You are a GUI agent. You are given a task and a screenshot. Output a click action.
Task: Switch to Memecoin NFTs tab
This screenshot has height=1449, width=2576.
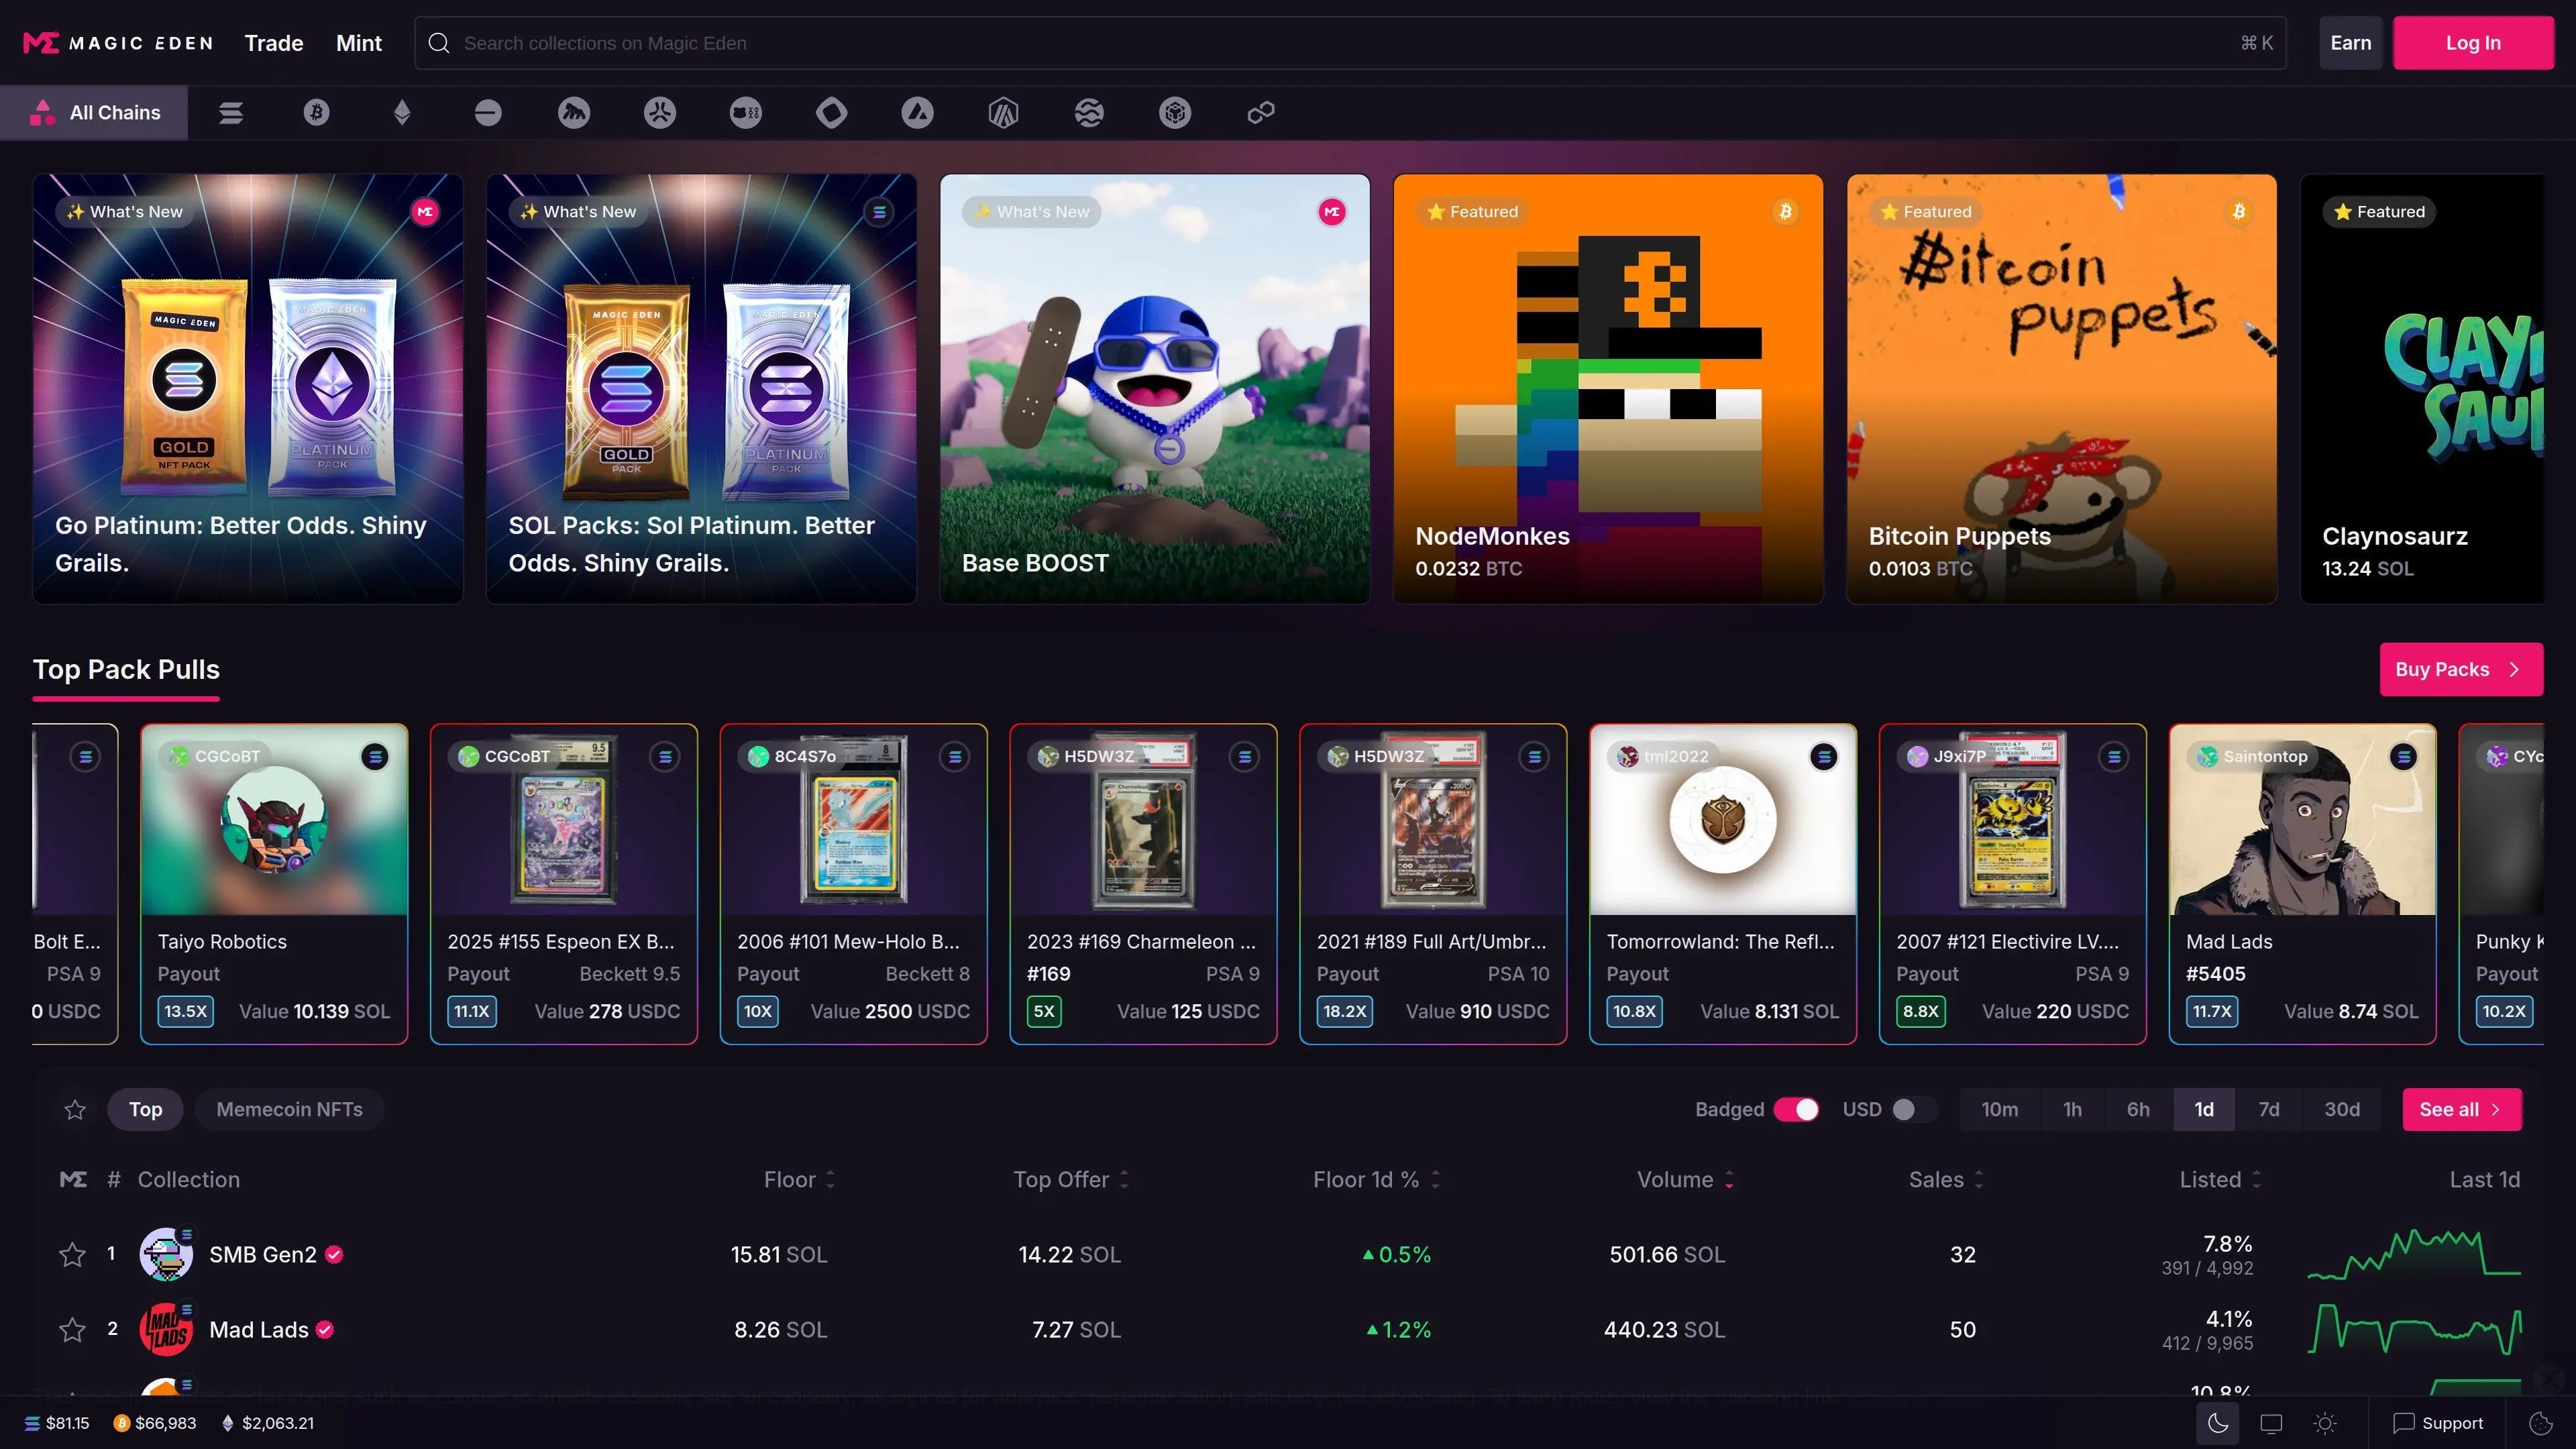(x=289, y=1110)
